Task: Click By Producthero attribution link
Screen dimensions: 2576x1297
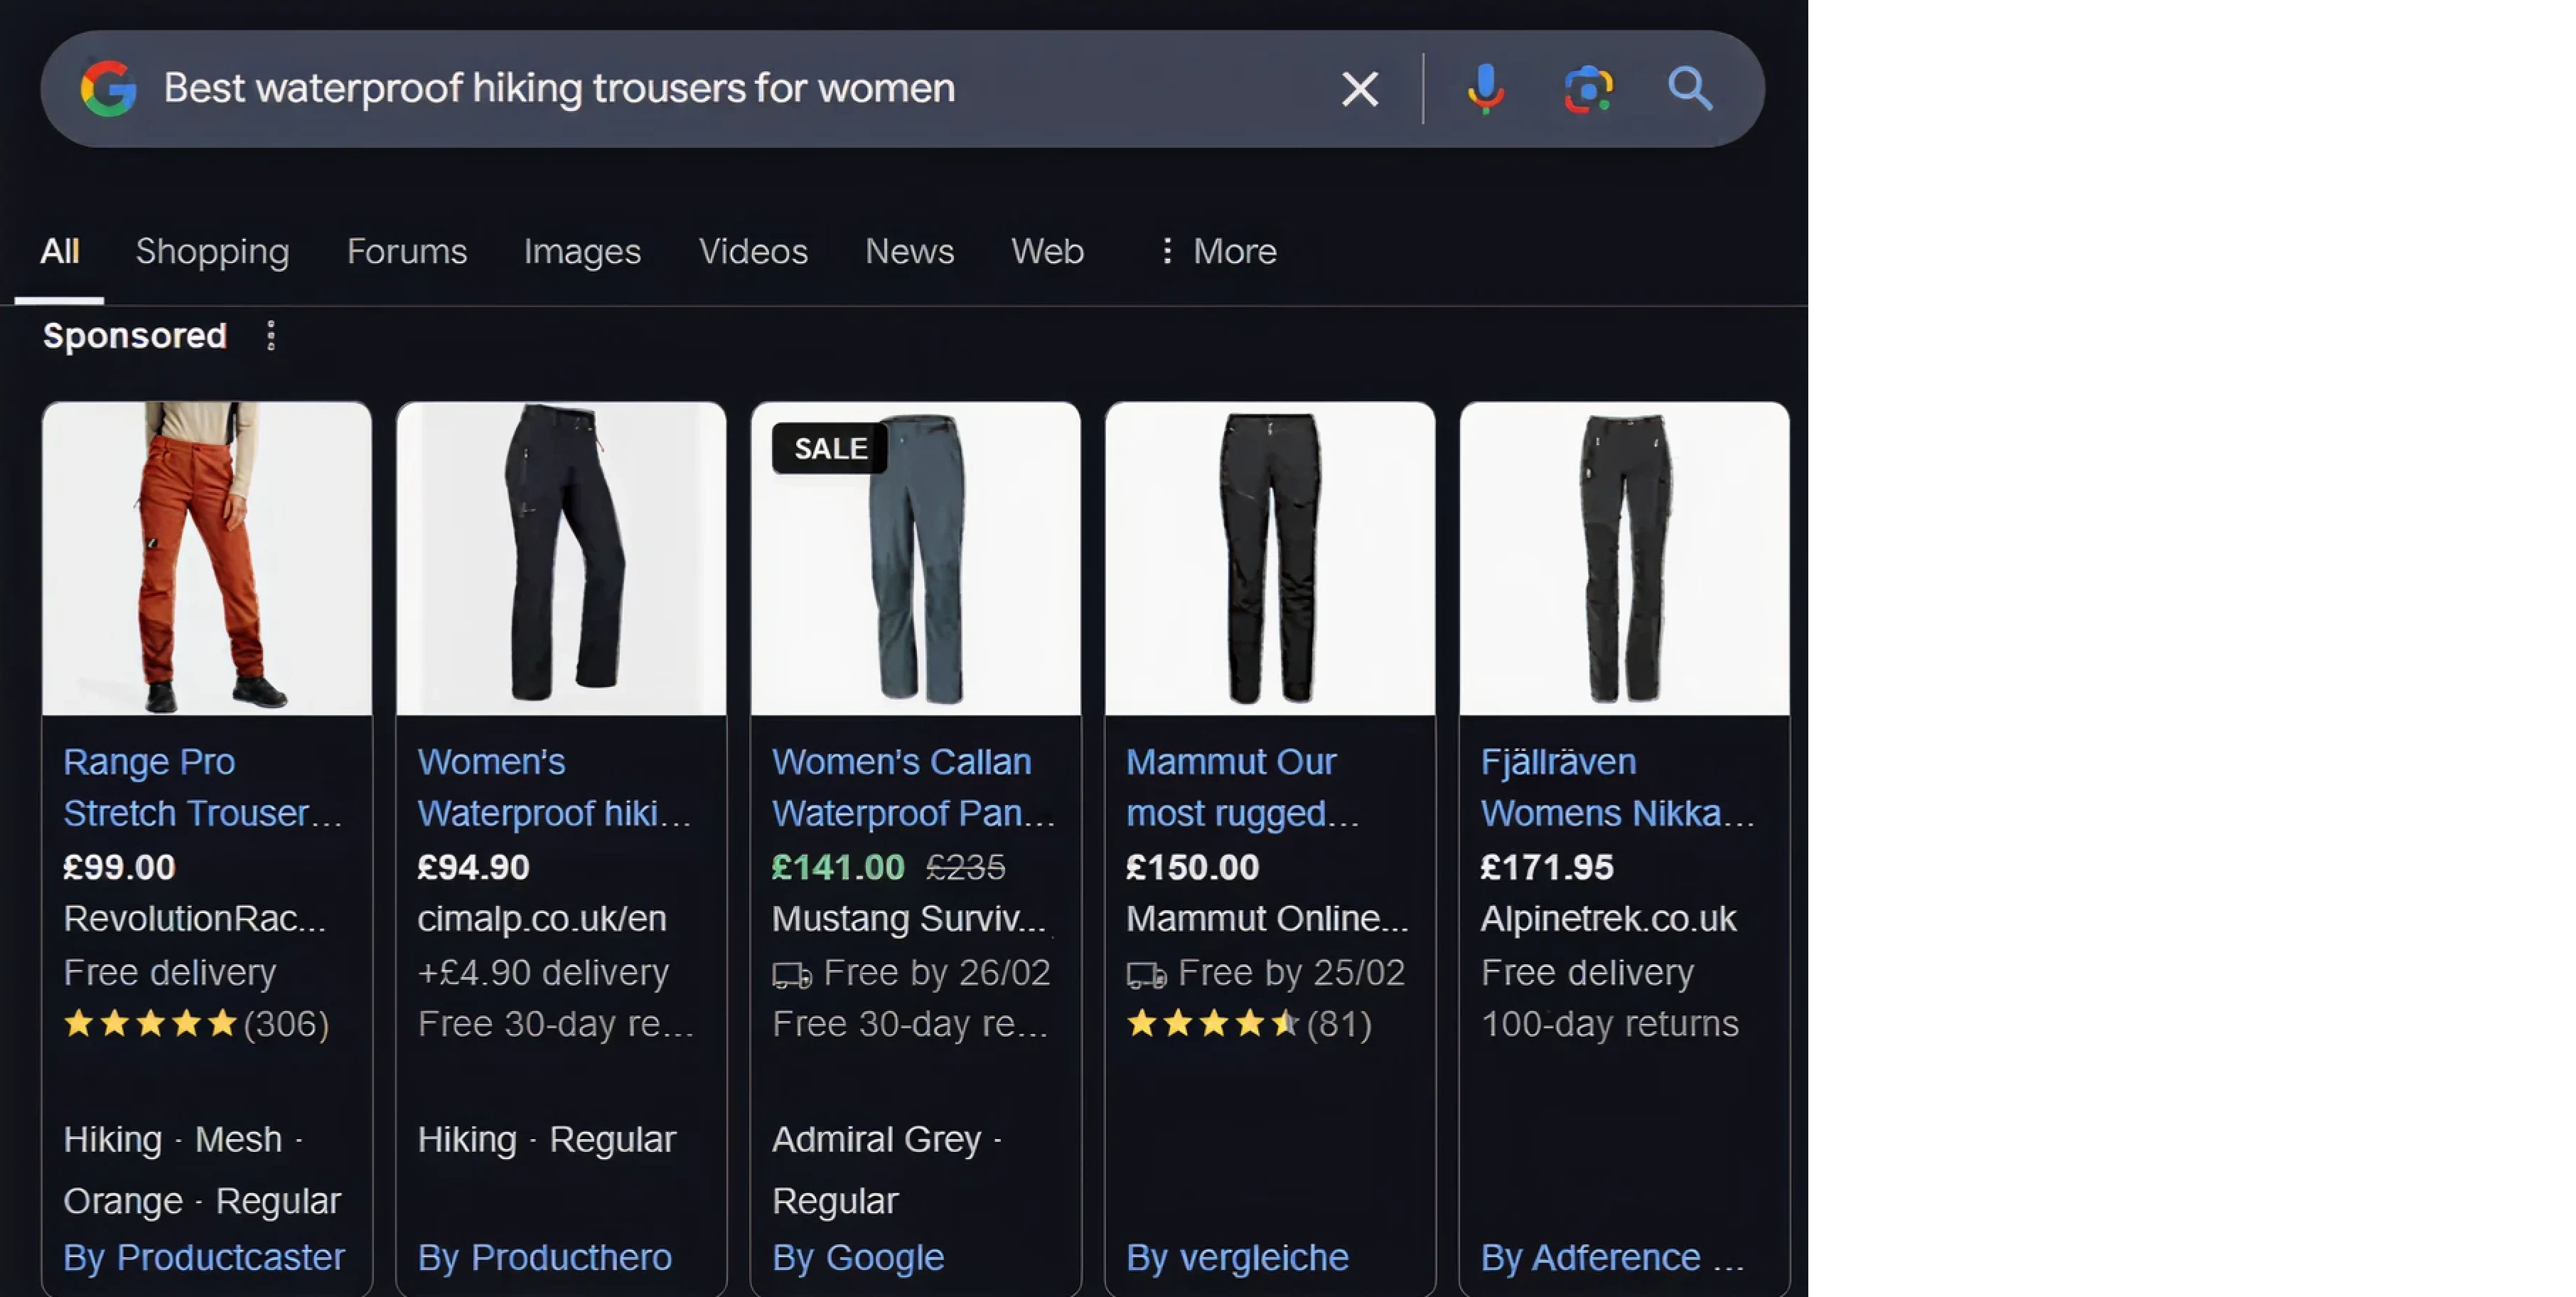Action: [x=545, y=1257]
